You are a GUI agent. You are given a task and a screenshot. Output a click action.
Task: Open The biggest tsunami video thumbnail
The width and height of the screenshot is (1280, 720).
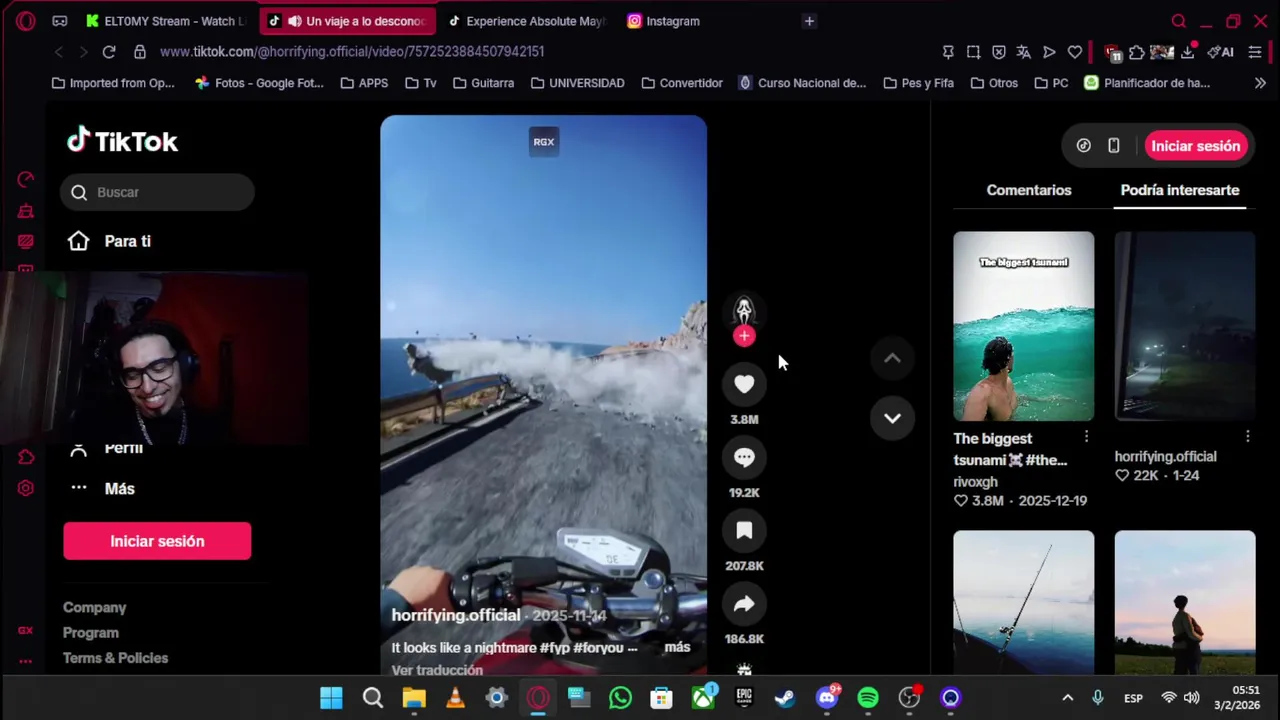point(1023,326)
